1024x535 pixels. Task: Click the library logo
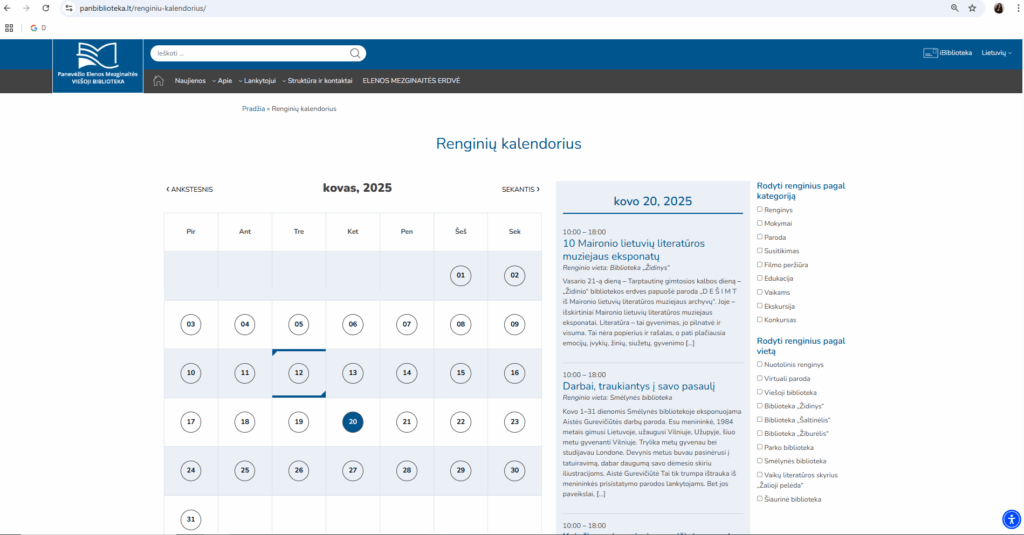pos(98,65)
